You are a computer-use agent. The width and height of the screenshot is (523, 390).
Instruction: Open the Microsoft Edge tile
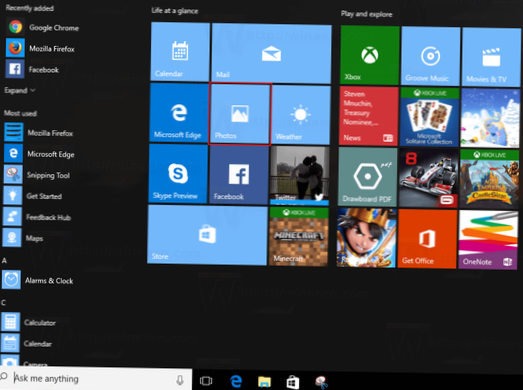coord(179,113)
